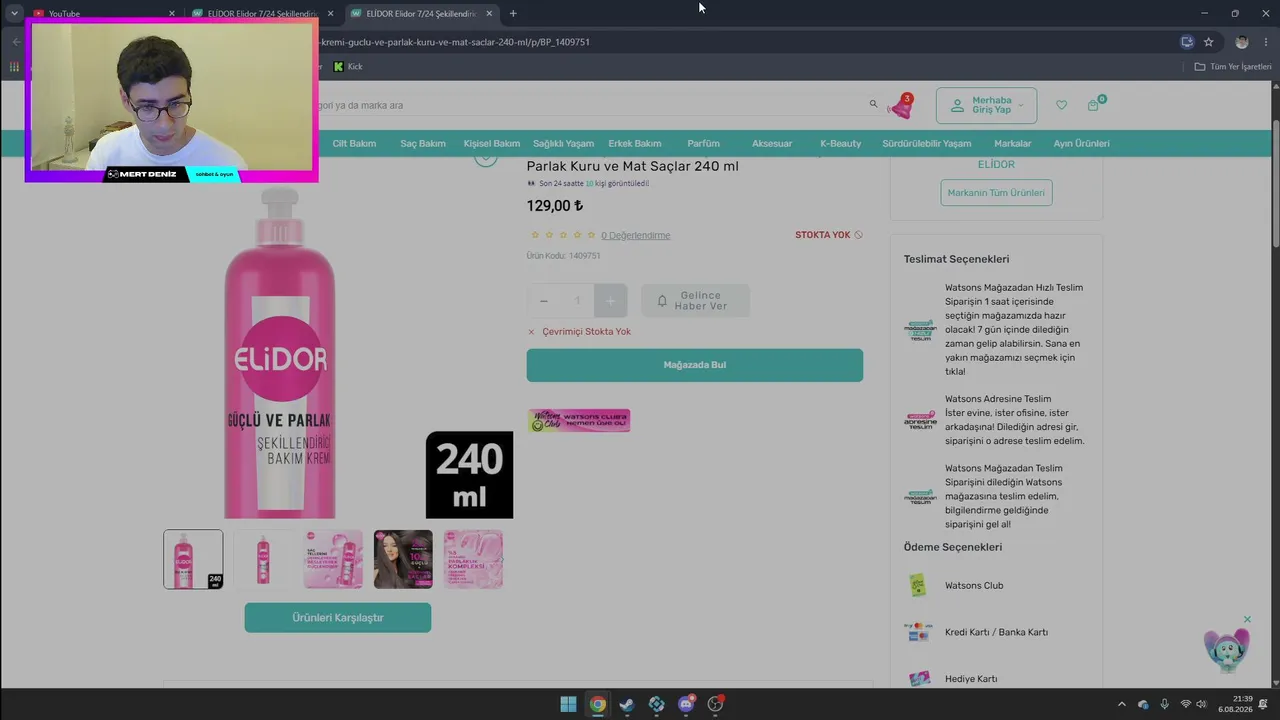The height and width of the screenshot is (720, 1280).
Task: Click the Watsons Club membership banner
Action: (579, 420)
